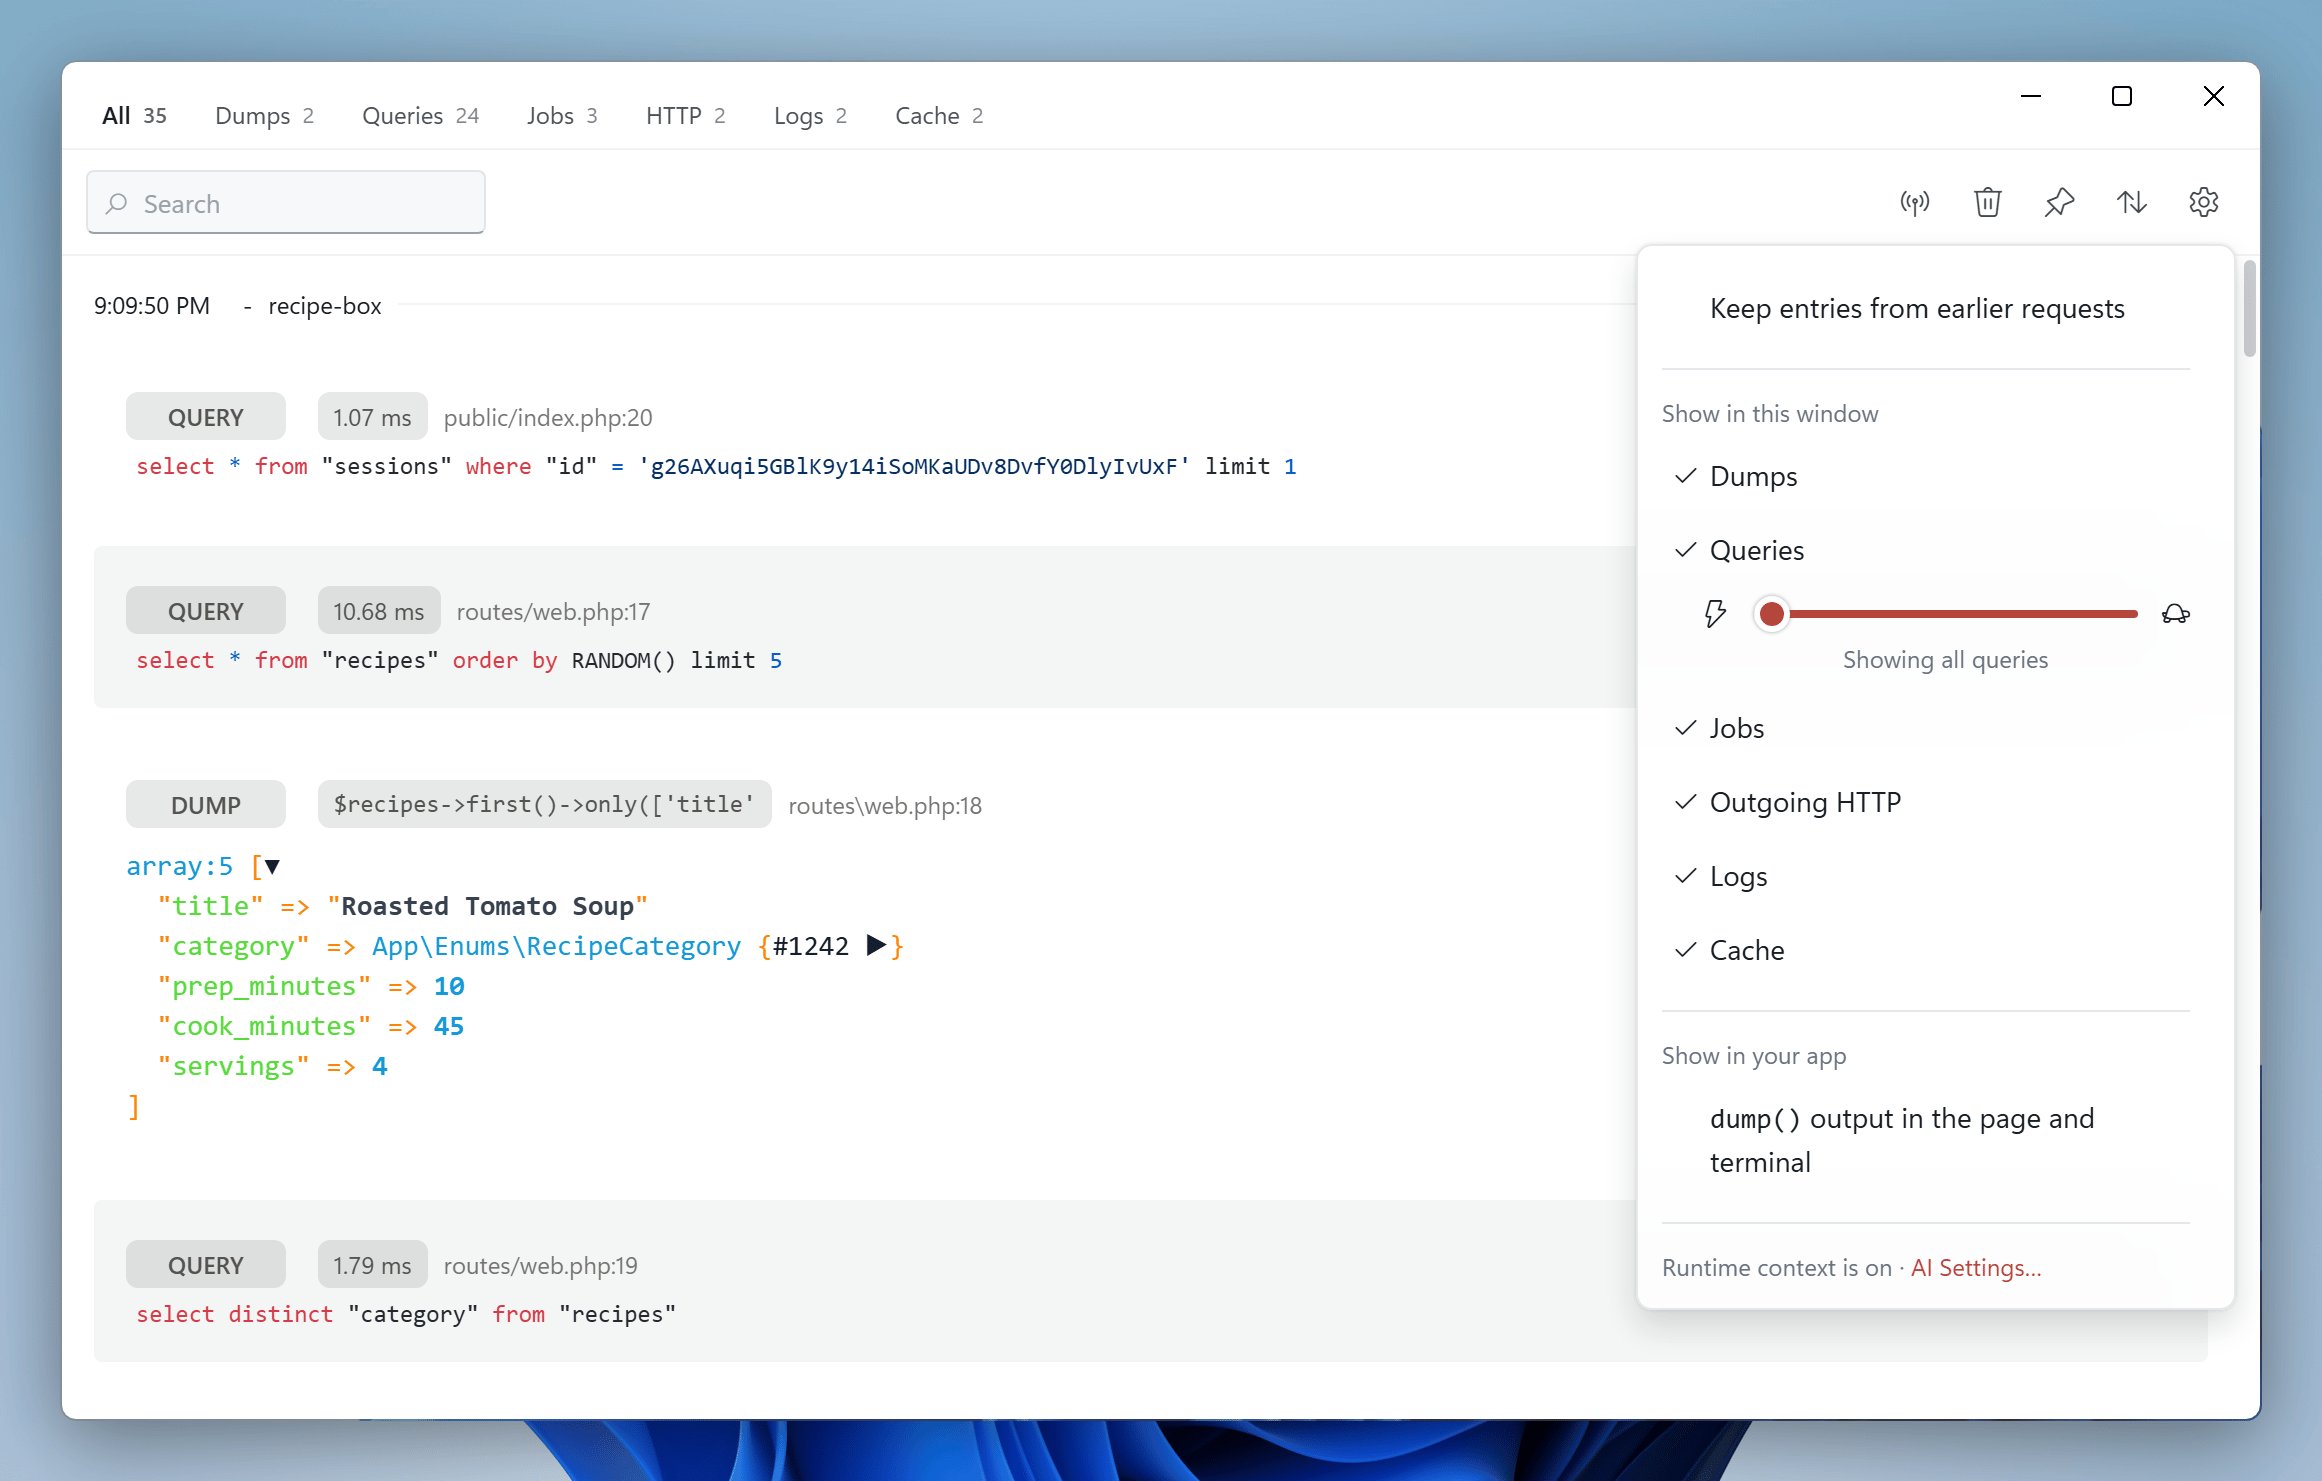The width and height of the screenshot is (2322, 1481).
Task: Expand the RecipeCategory #1242 object arrow
Action: coord(876,945)
